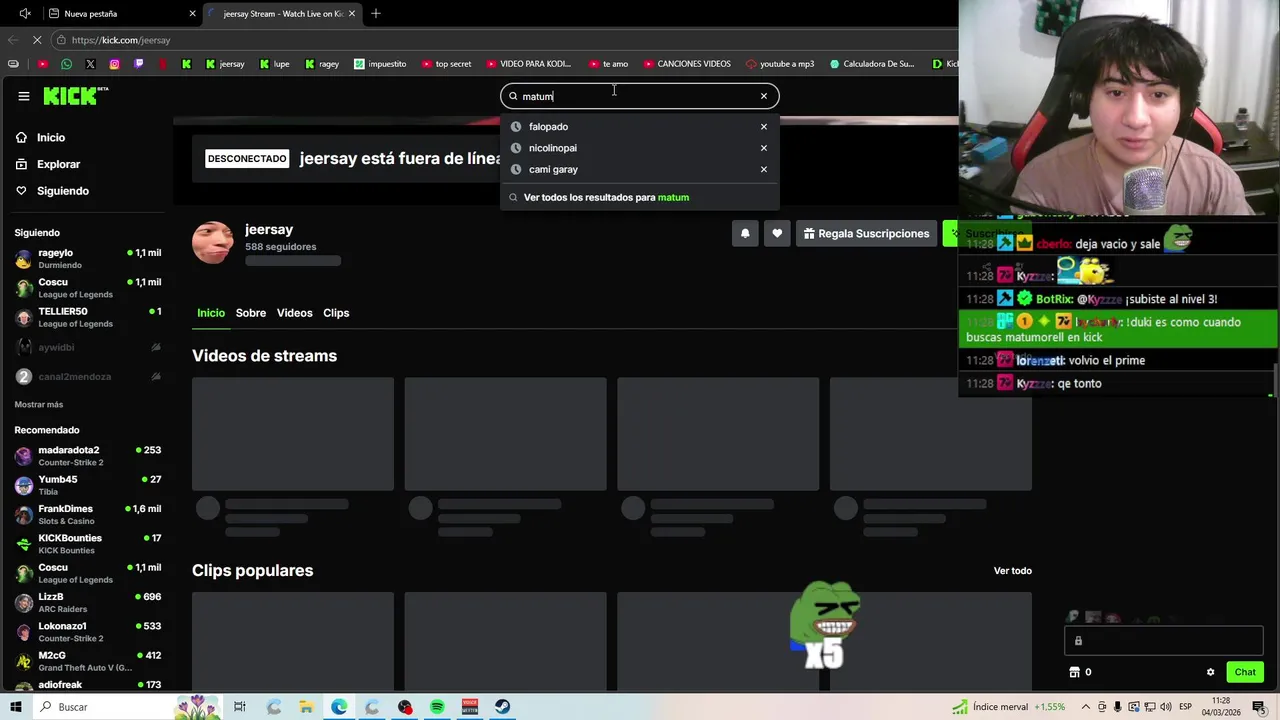Open File Explorer from taskbar
The width and height of the screenshot is (1280, 720).
click(307, 707)
